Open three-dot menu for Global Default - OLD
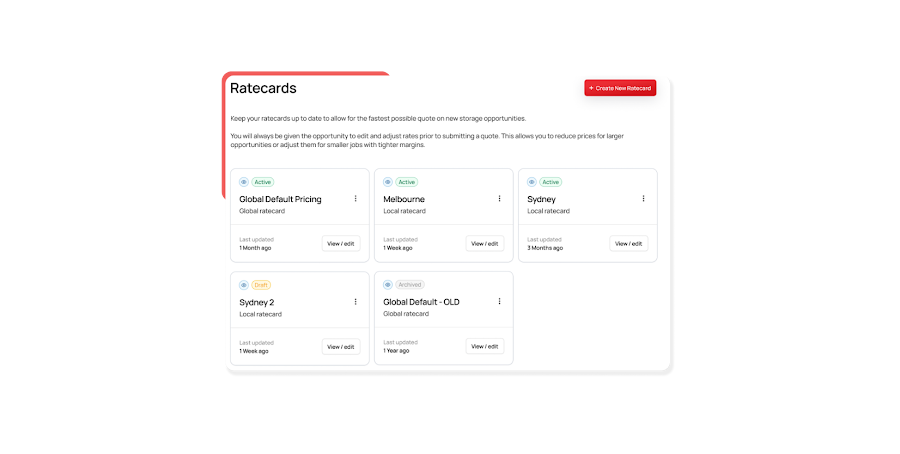 [499, 301]
